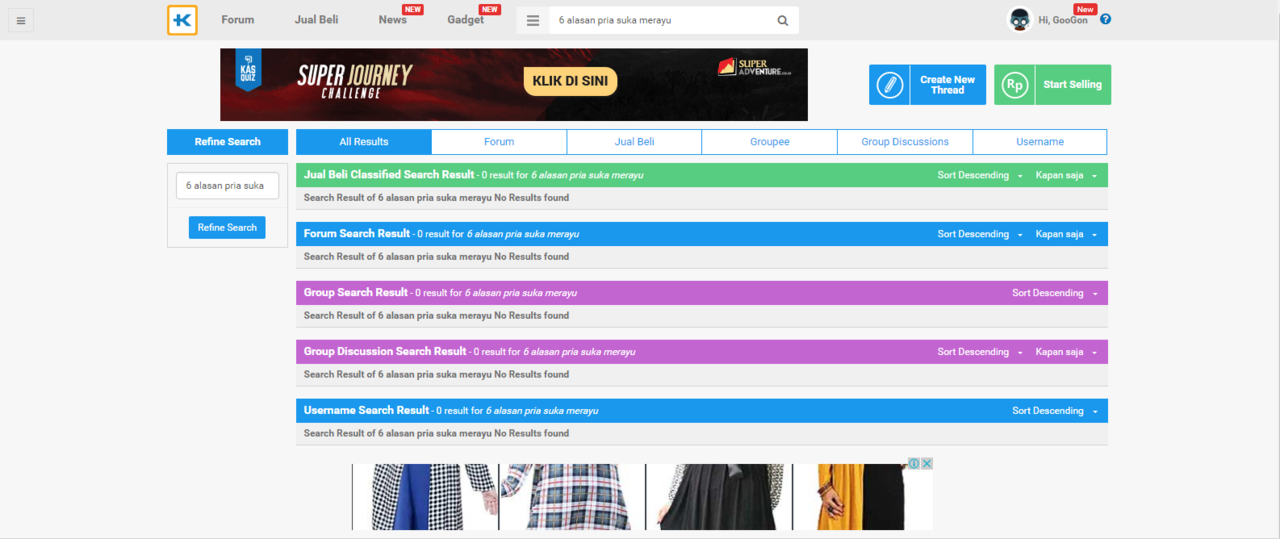Click KLIK DI SINI on banner
This screenshot has width=1280, height=539.
pos(570,82)
